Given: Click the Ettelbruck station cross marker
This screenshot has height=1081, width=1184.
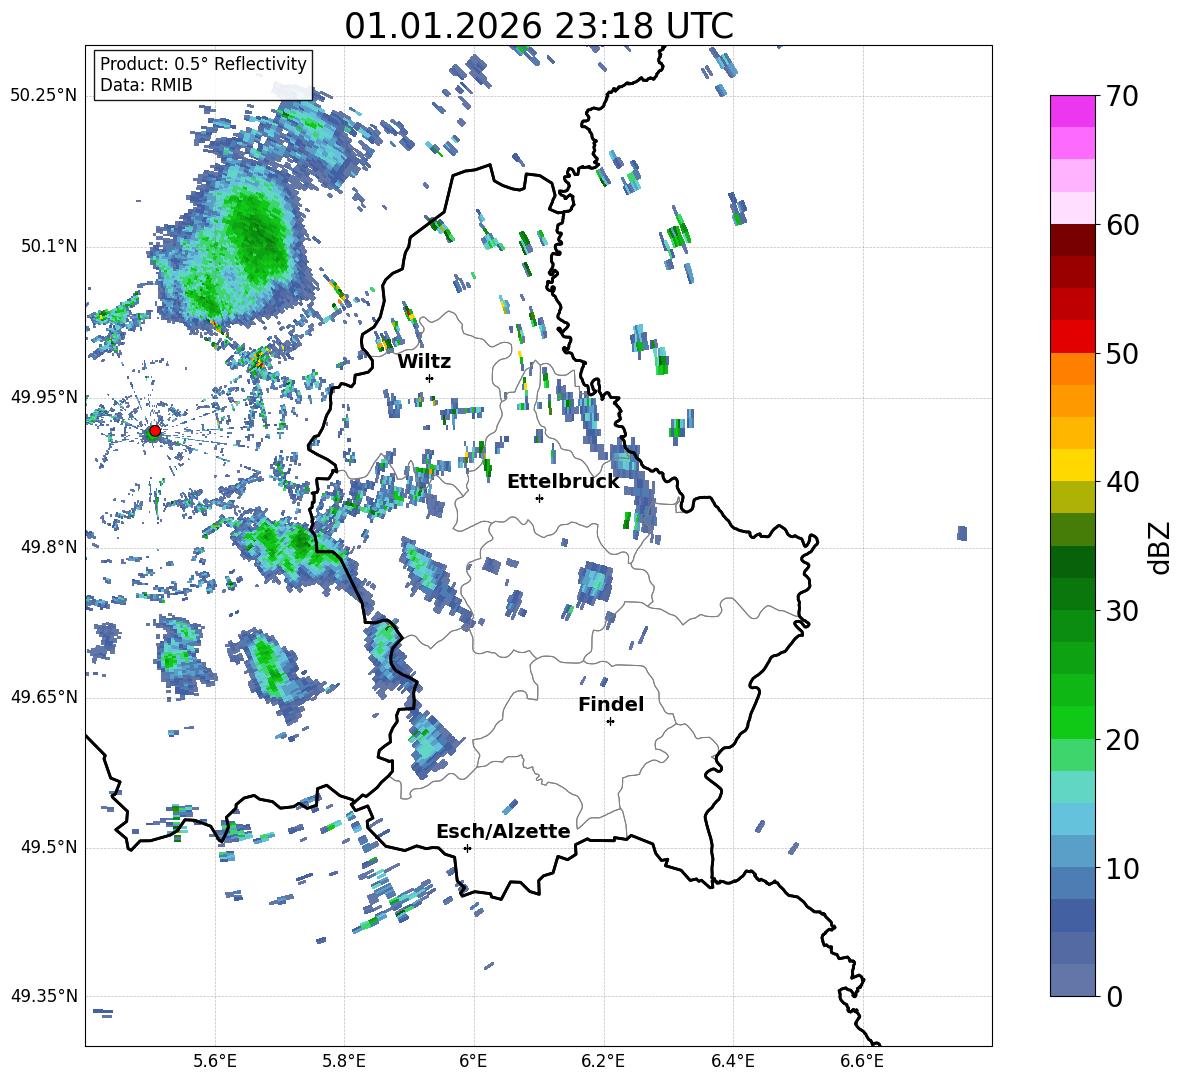Looking at the screenshot, I should [539, 498].
